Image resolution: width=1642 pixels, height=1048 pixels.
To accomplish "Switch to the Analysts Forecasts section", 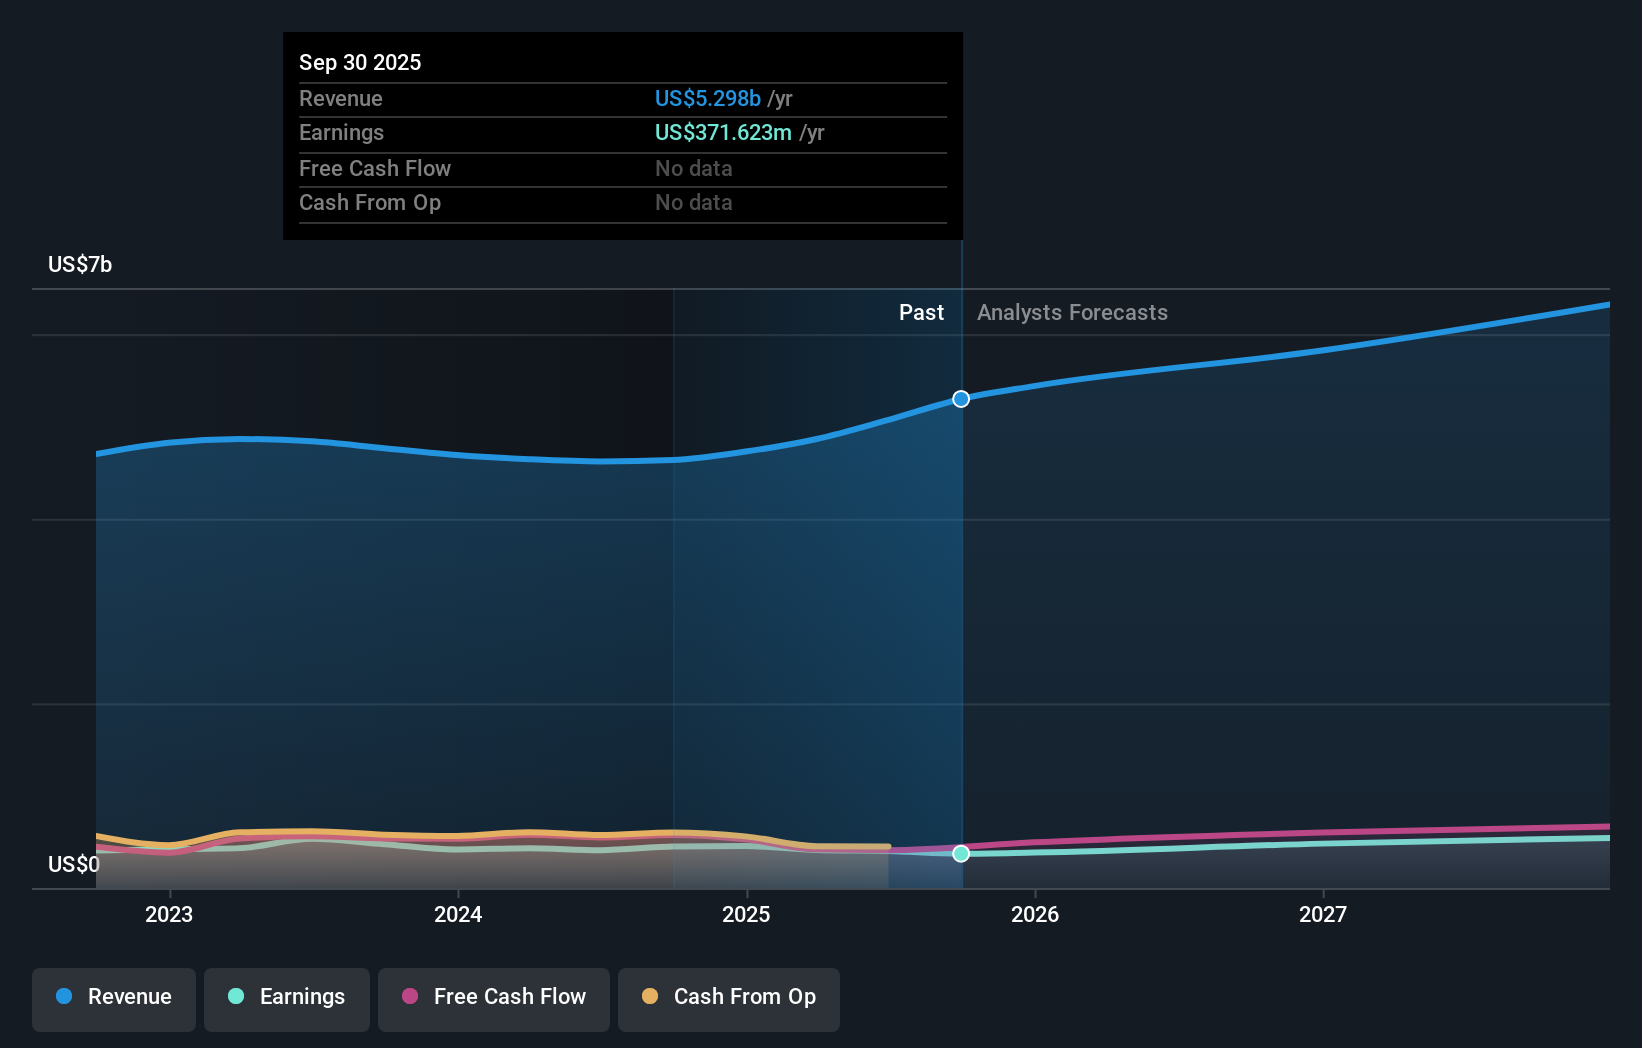I will [x=1071, y=312].
